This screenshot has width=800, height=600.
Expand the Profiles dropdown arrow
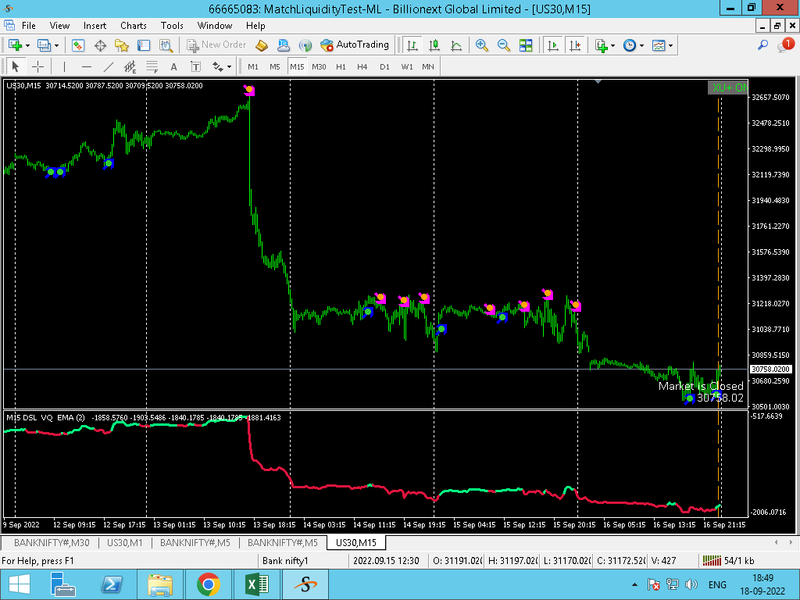(x=57, y=46)
